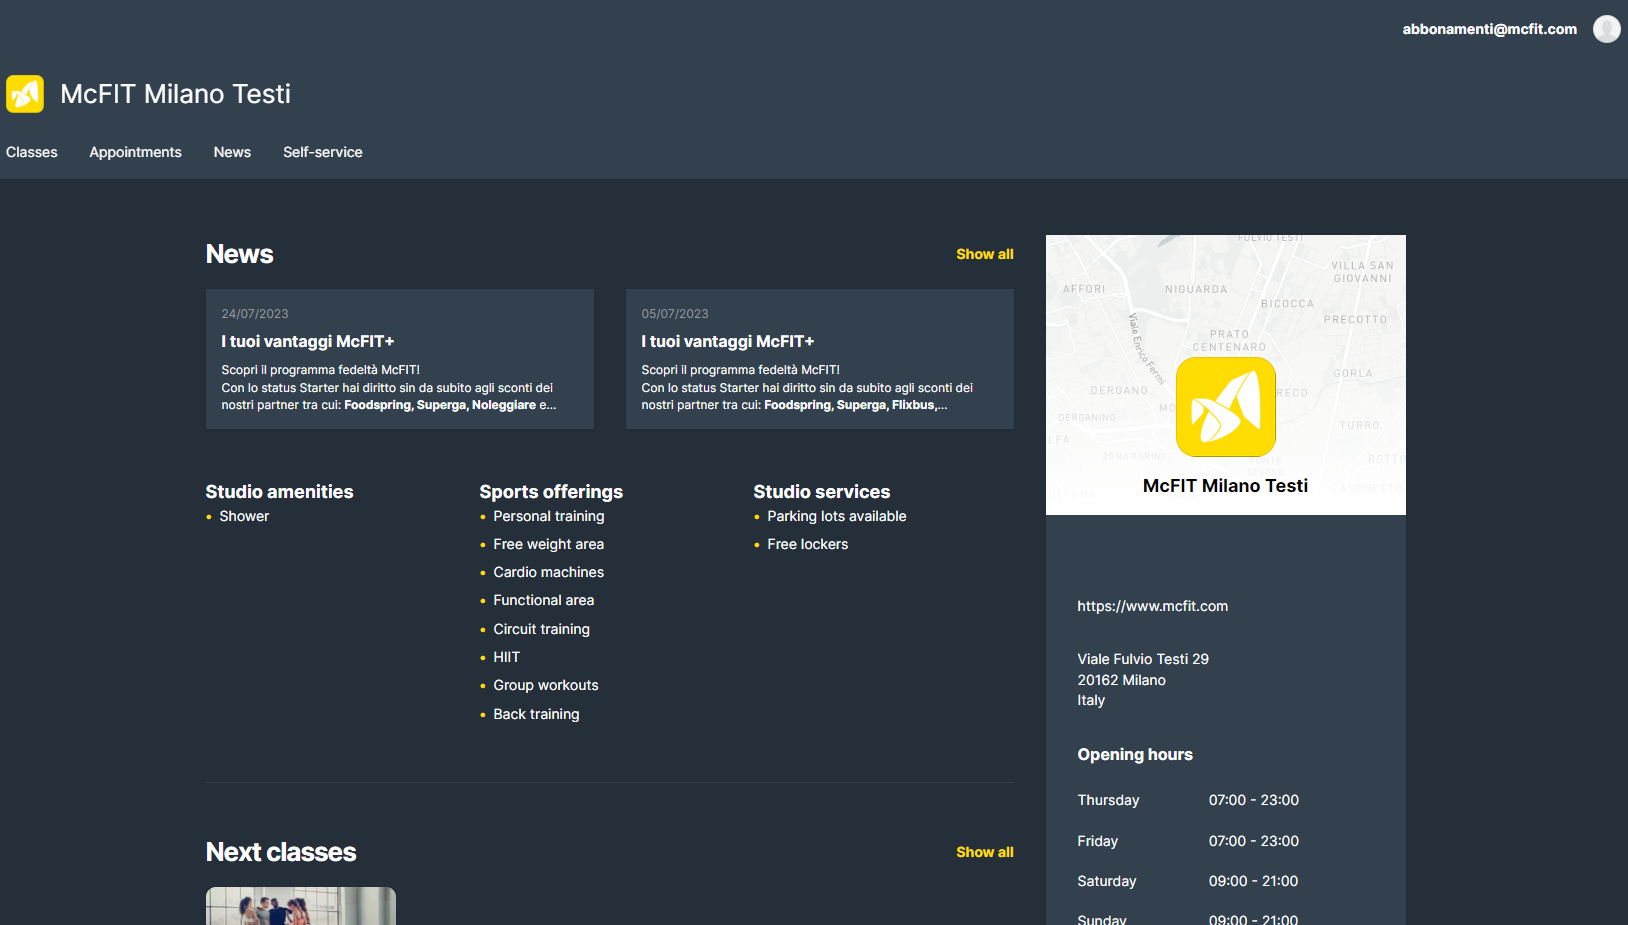1628x925 pixels.
Task: Select Personal training offering
Action: coord(549,516)
